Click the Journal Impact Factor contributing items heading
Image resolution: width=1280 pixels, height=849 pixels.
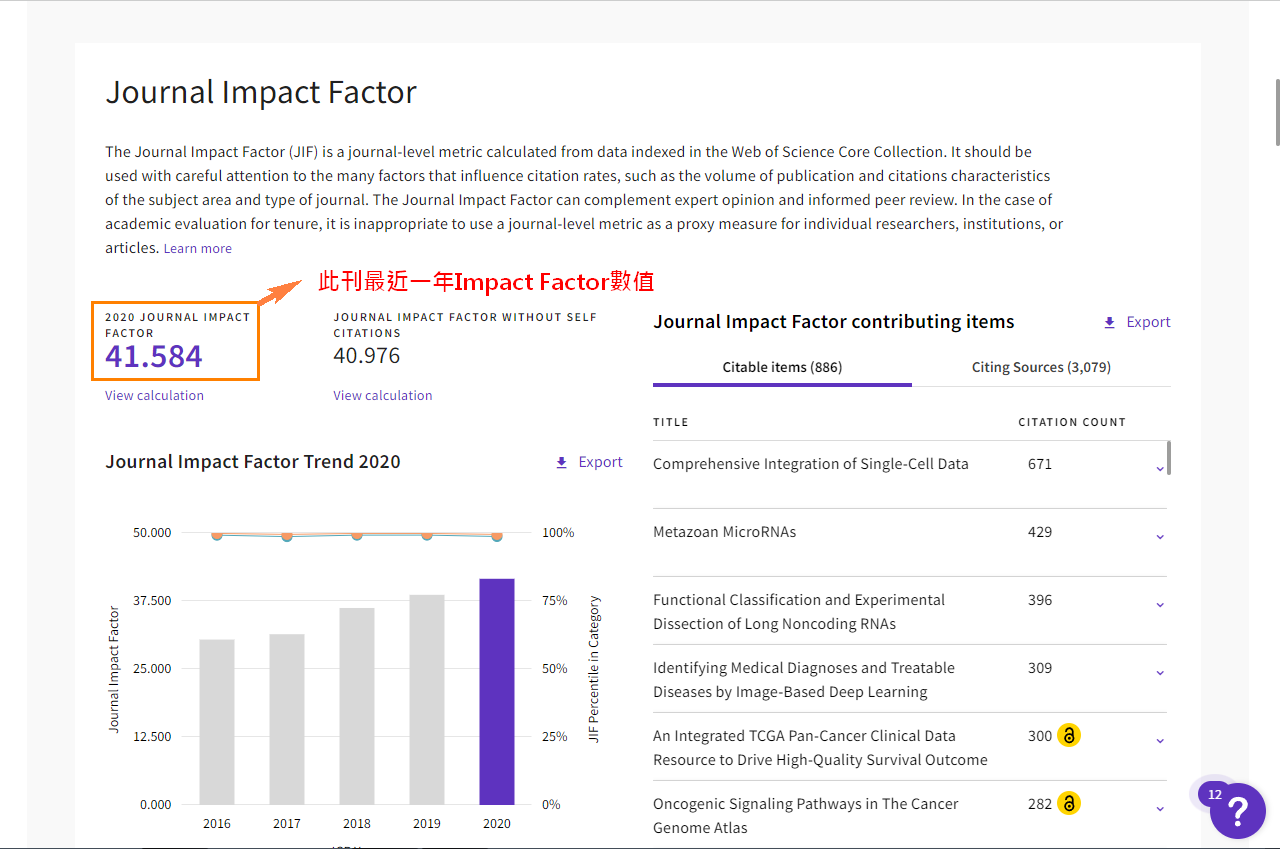[834, 322]
